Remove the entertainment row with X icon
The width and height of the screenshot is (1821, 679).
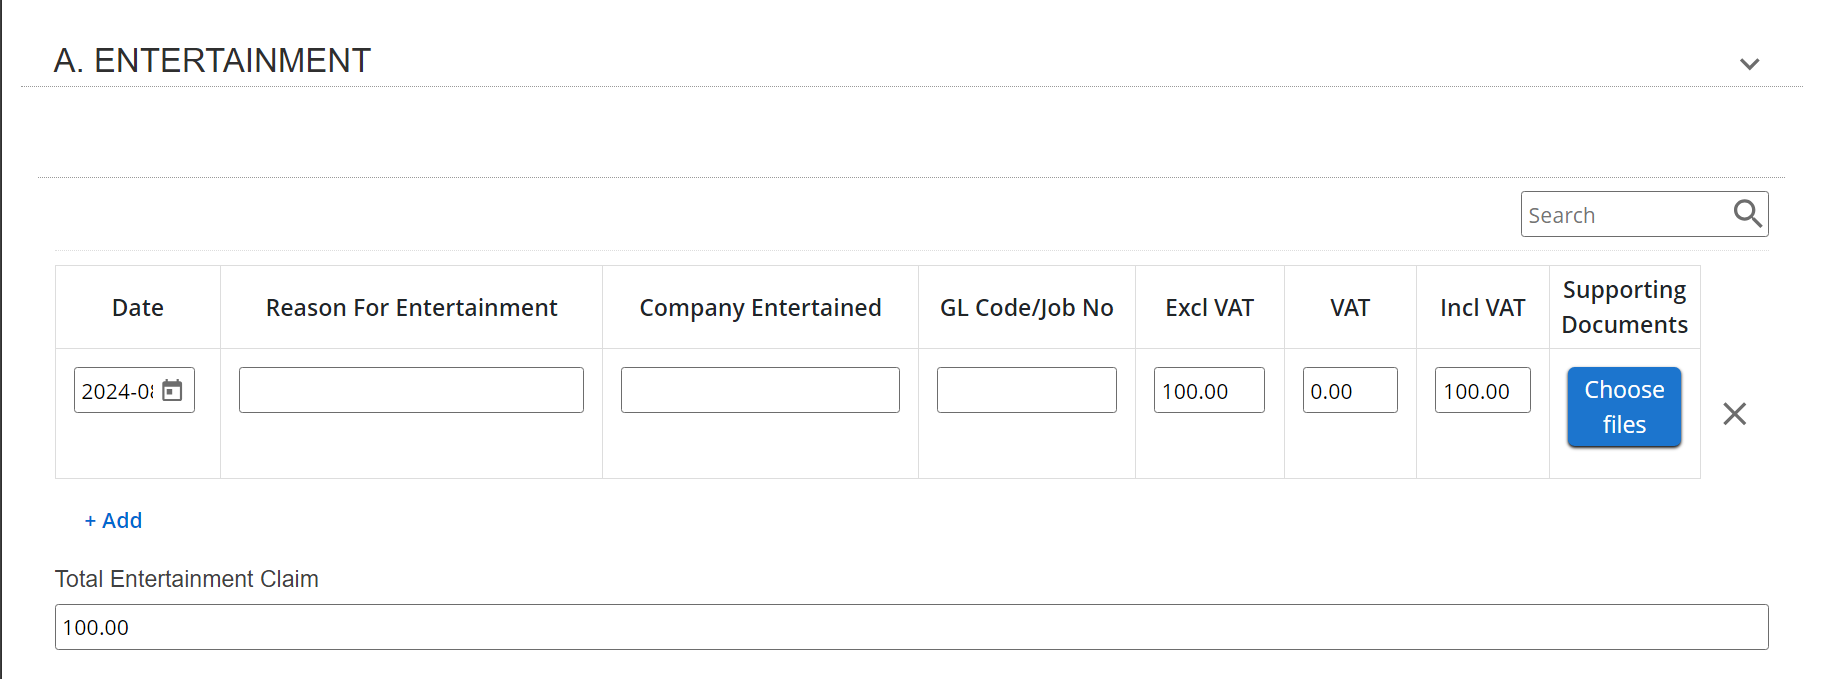coord(1734,414)
